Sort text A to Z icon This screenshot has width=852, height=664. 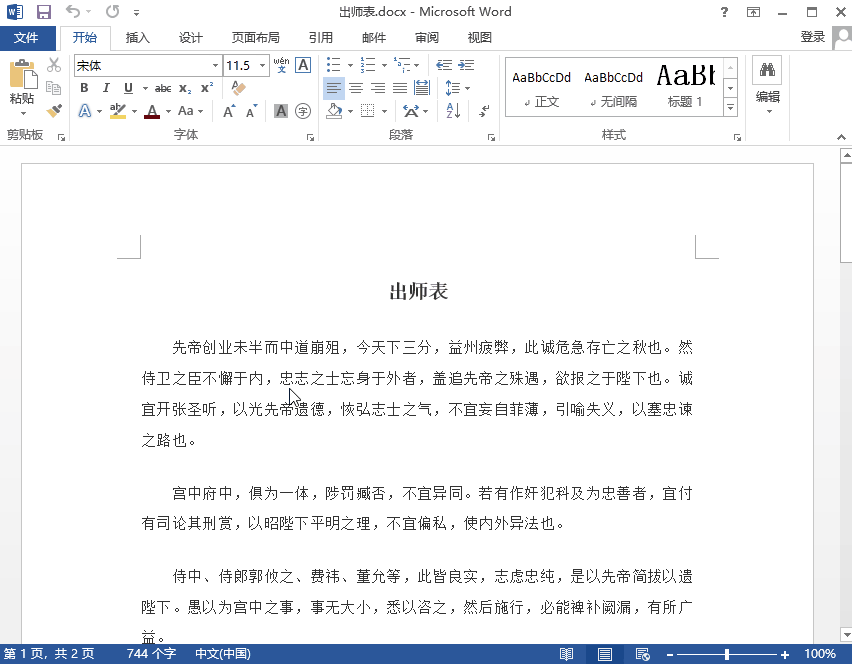click(x=453, y=111)
